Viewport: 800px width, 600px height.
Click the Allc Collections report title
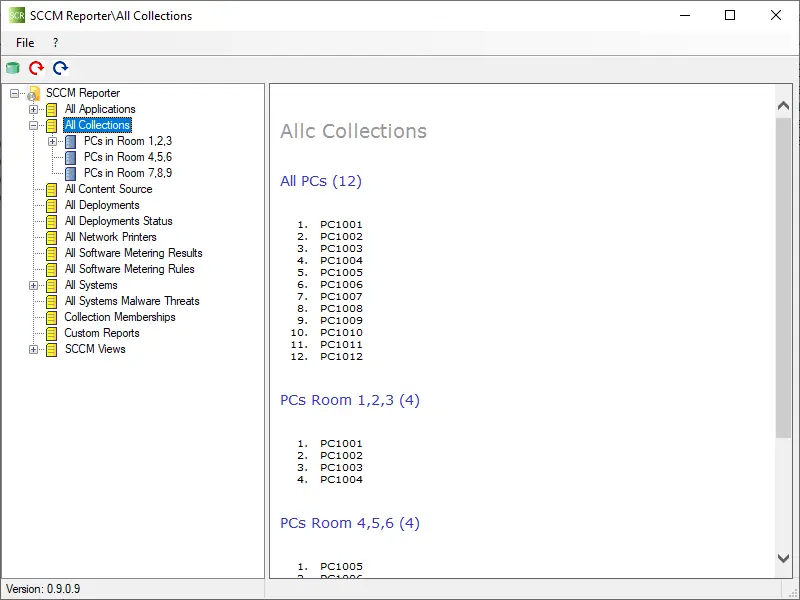tap(354, 131)
